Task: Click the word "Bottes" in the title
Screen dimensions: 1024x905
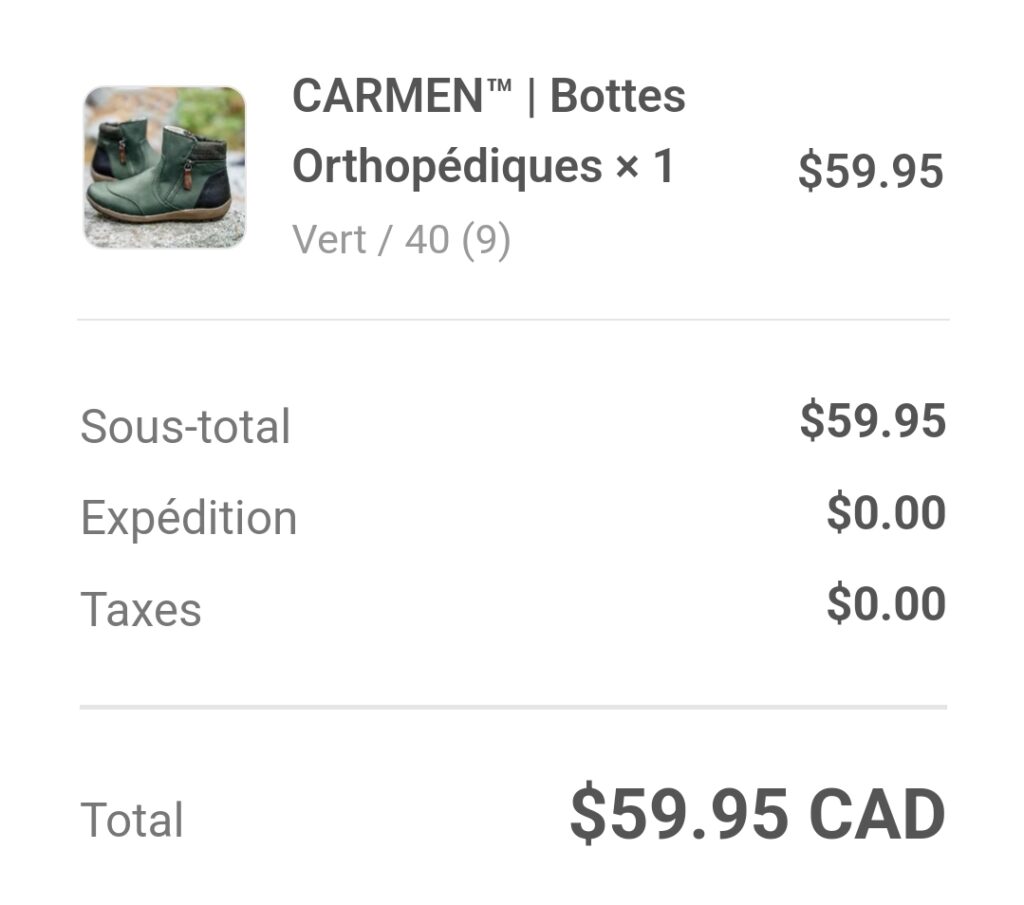Action: [618, 97]
